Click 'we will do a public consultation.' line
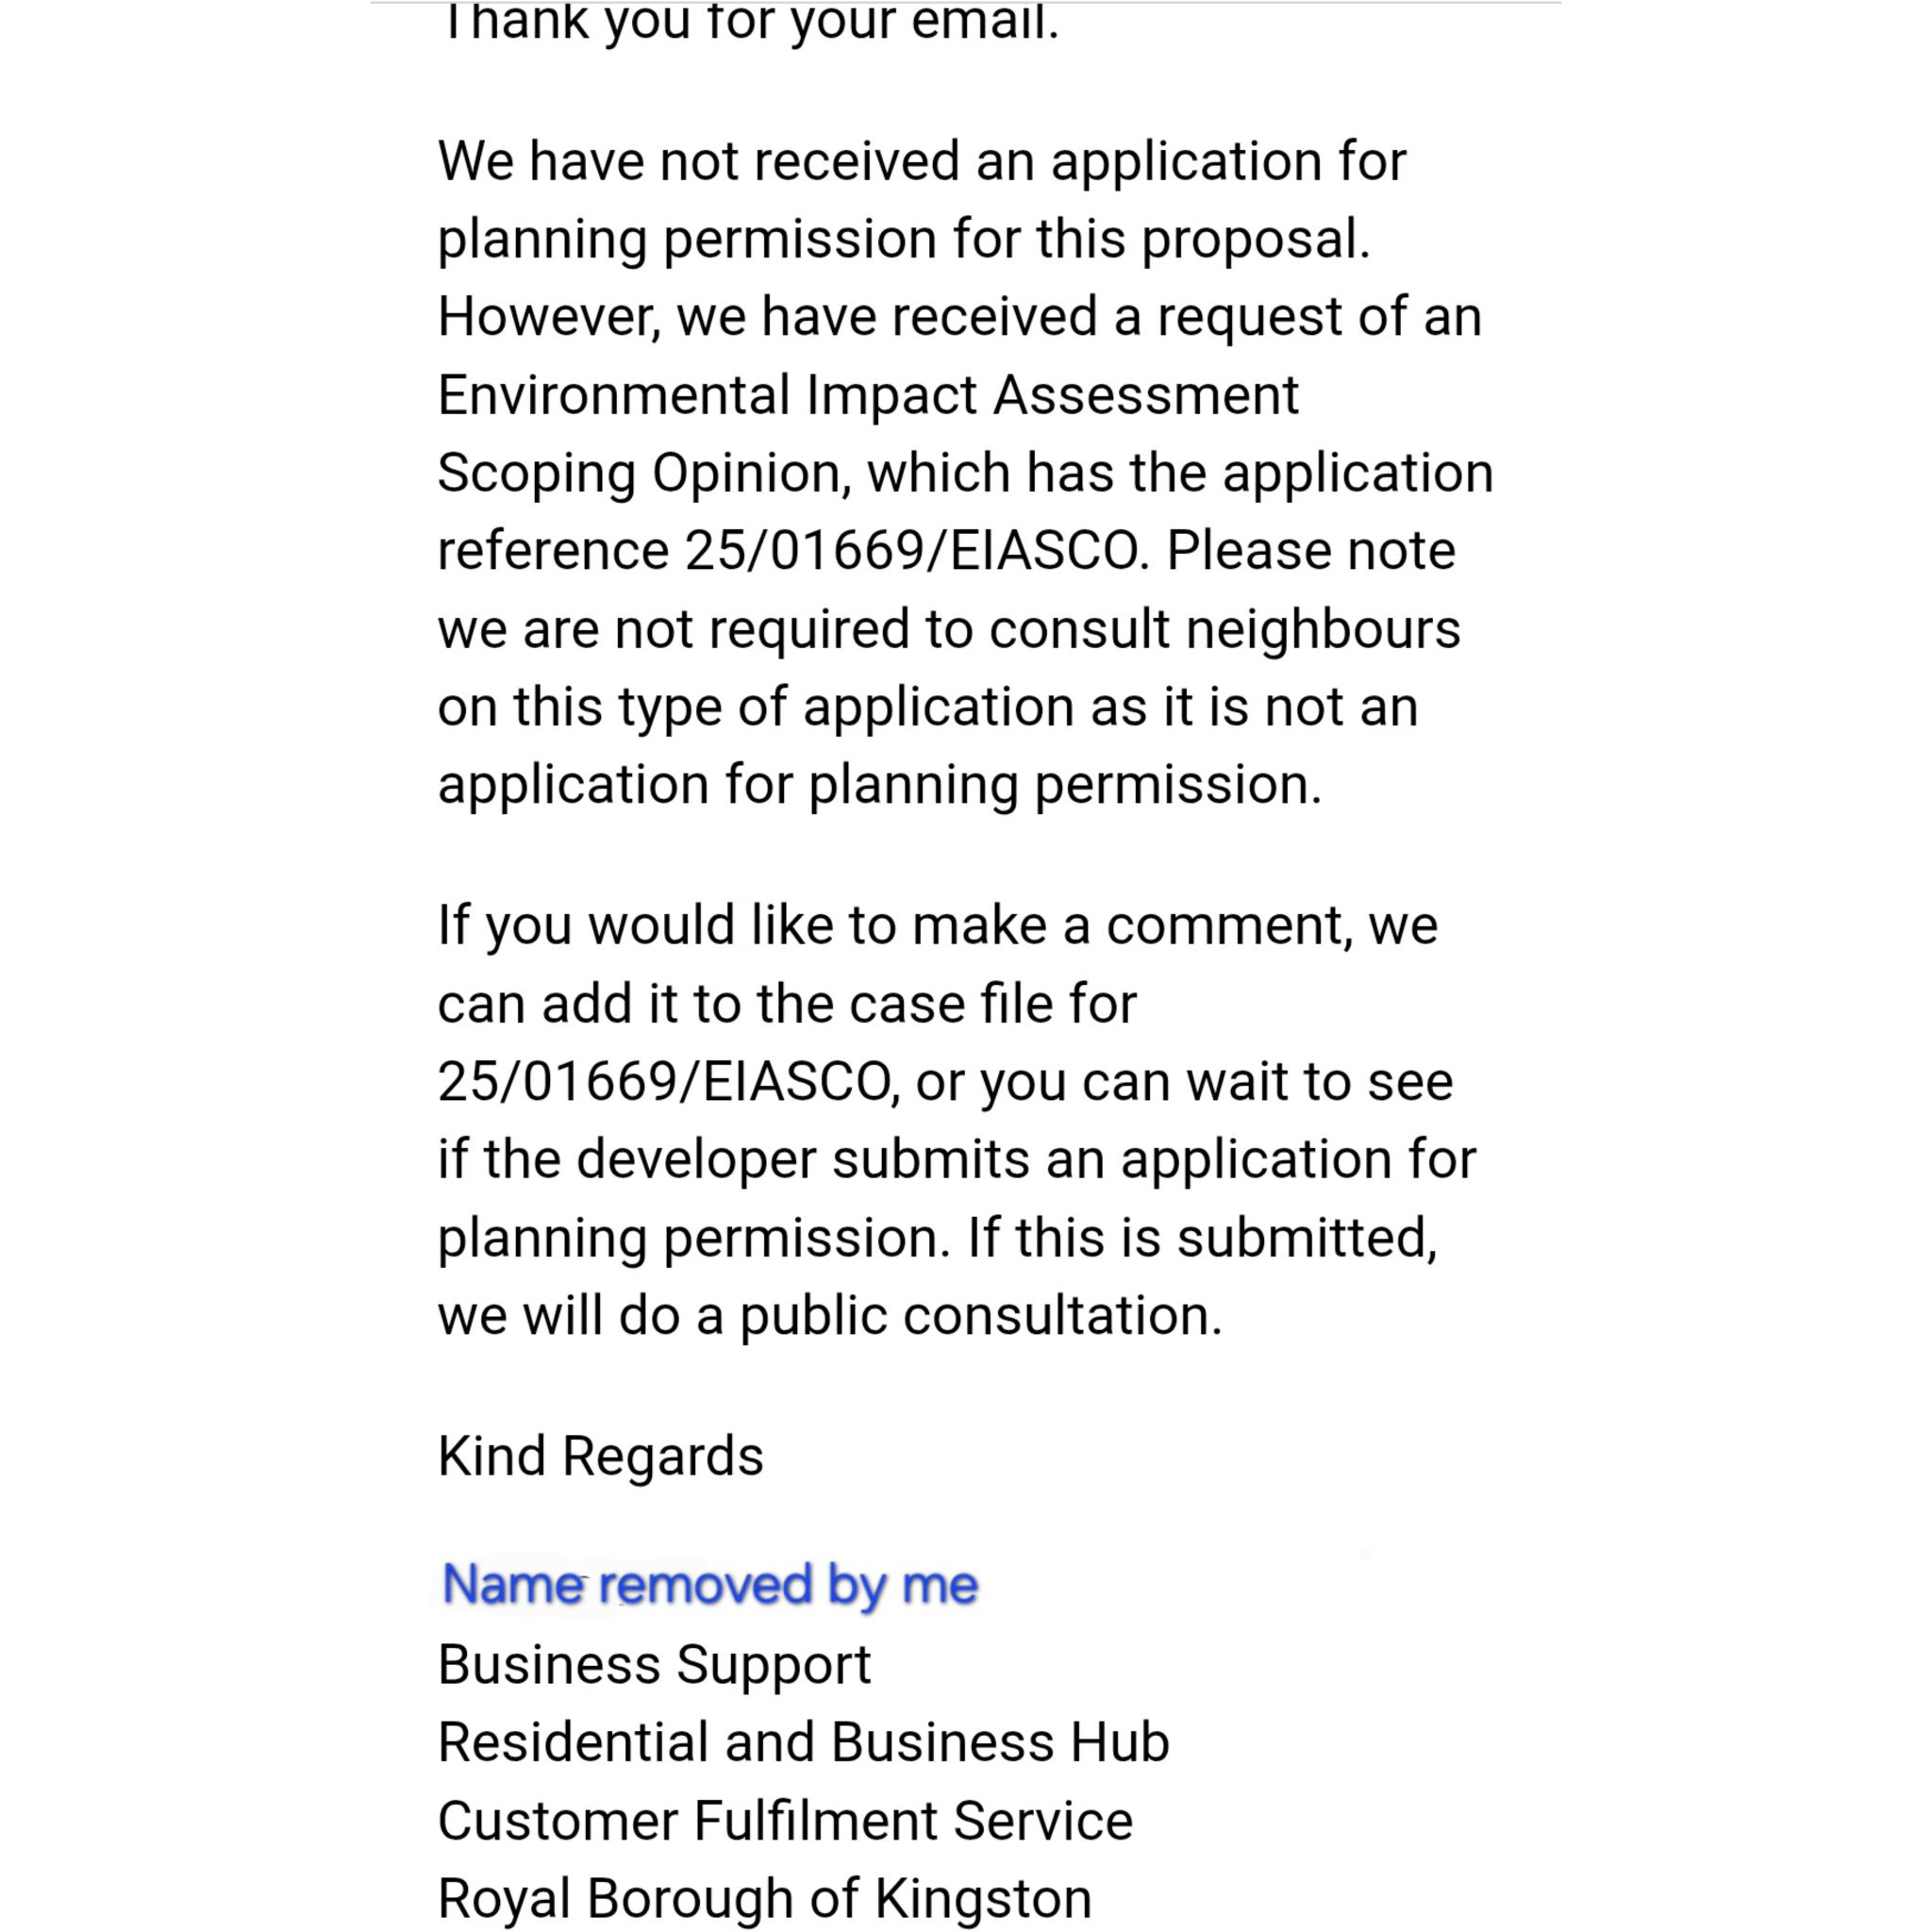 pos(830,1315)
